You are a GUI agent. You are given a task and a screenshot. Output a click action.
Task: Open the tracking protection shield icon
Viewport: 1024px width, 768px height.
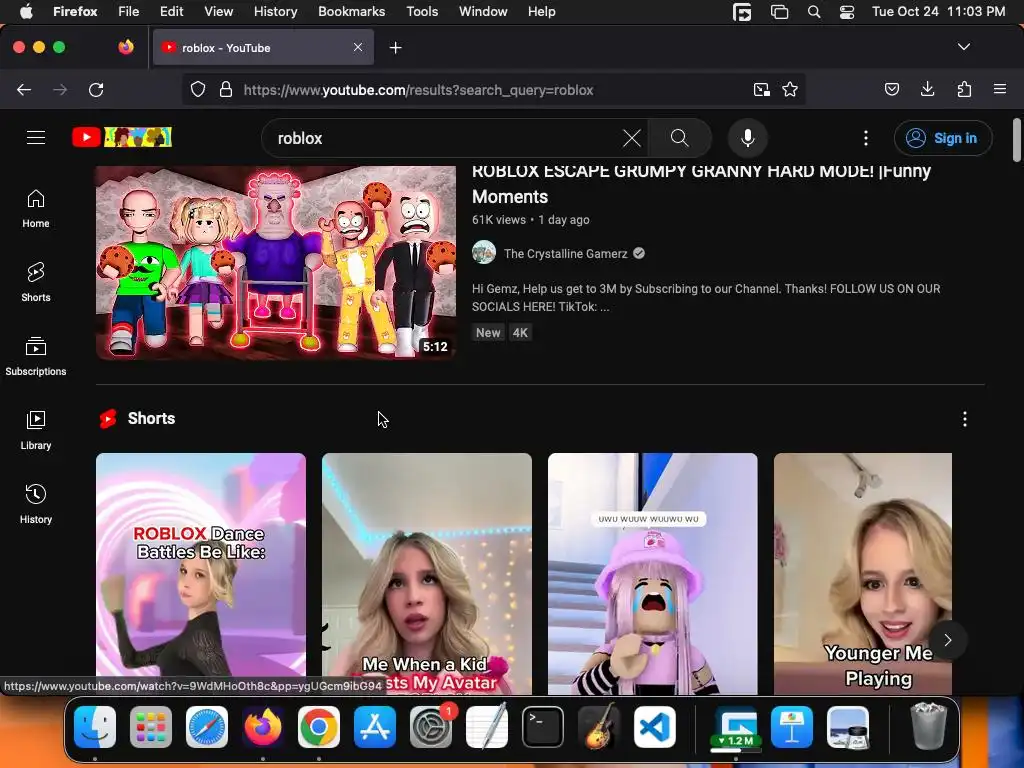(x=198, y=89)
